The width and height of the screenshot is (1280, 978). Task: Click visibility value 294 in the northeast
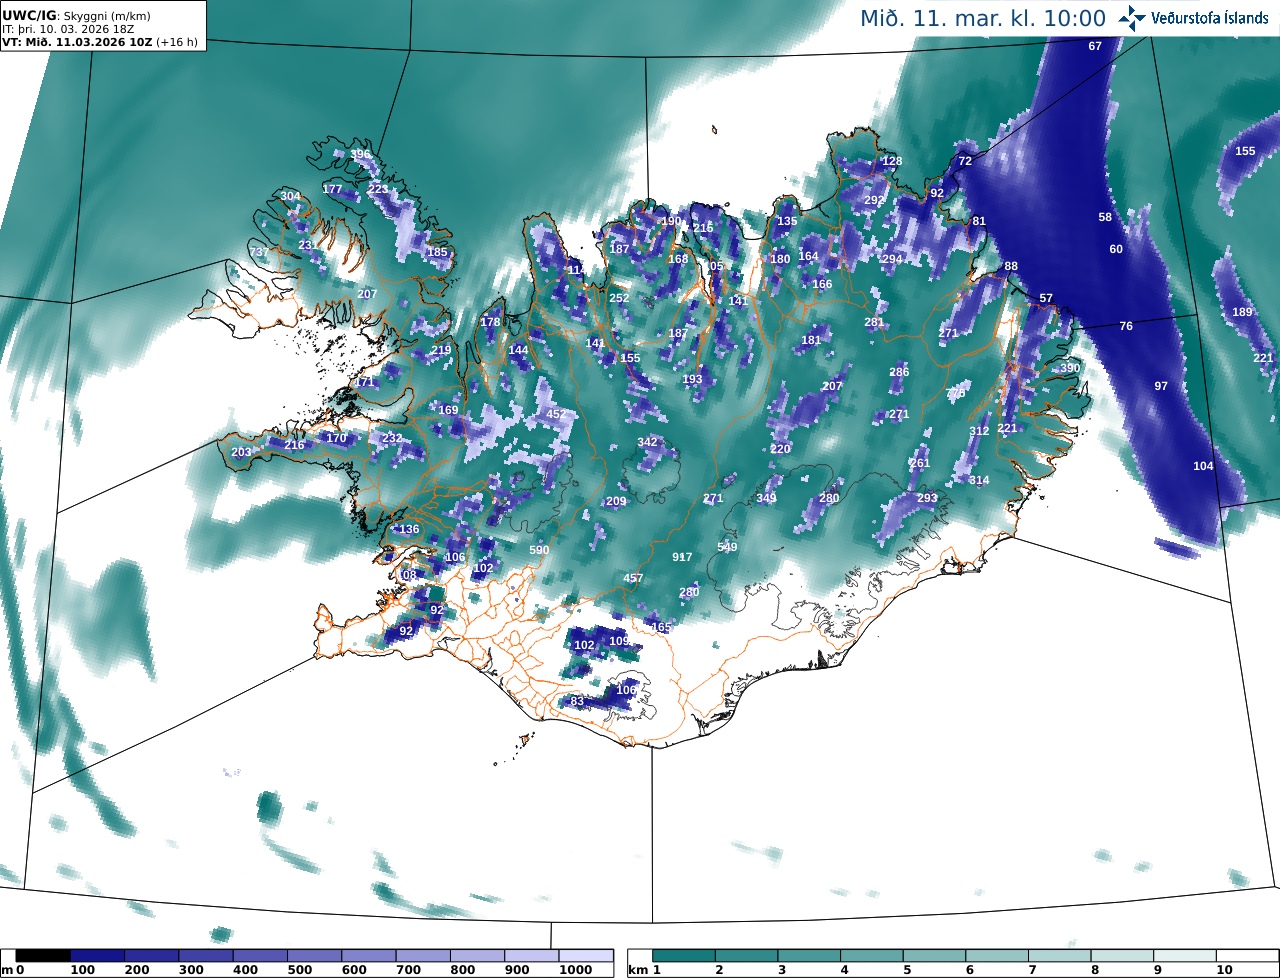pos(892,259)
